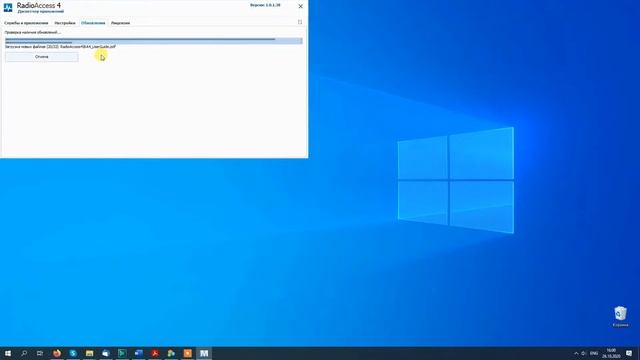
Task: Open the white bag store icon on taskbar
Action: coord(106,353)
